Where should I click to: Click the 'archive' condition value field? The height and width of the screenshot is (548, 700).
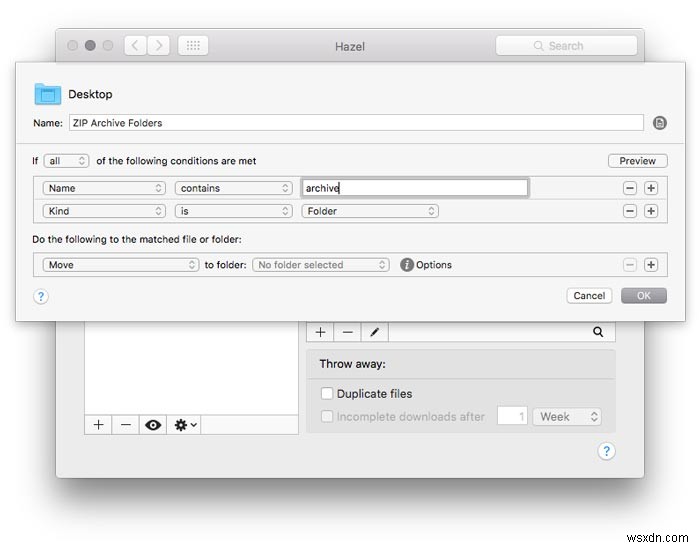415,188
